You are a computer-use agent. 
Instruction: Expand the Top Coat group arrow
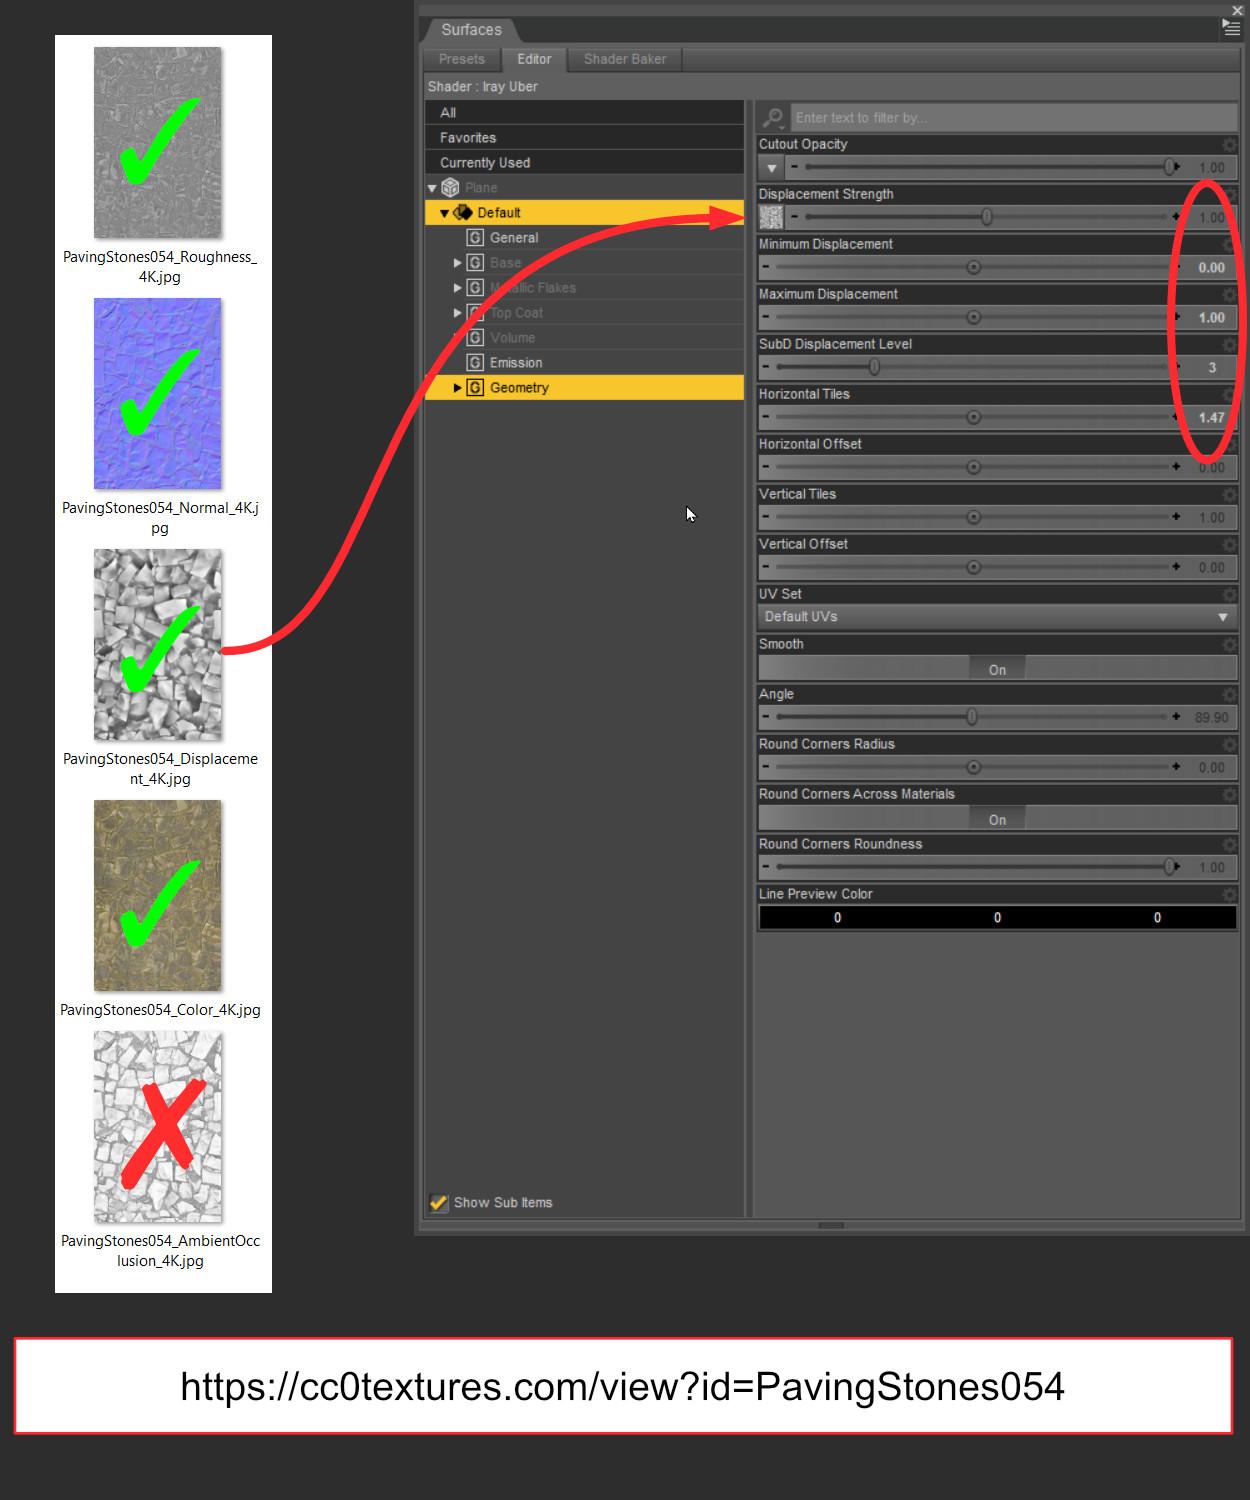coord(458,313)
